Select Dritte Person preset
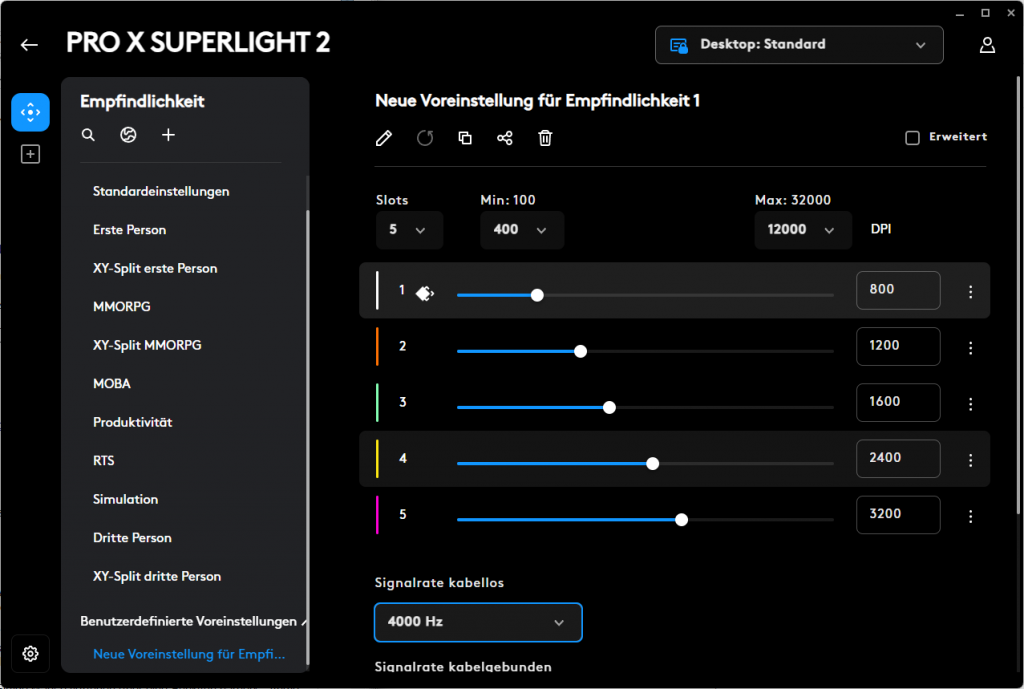 point(132,537)
